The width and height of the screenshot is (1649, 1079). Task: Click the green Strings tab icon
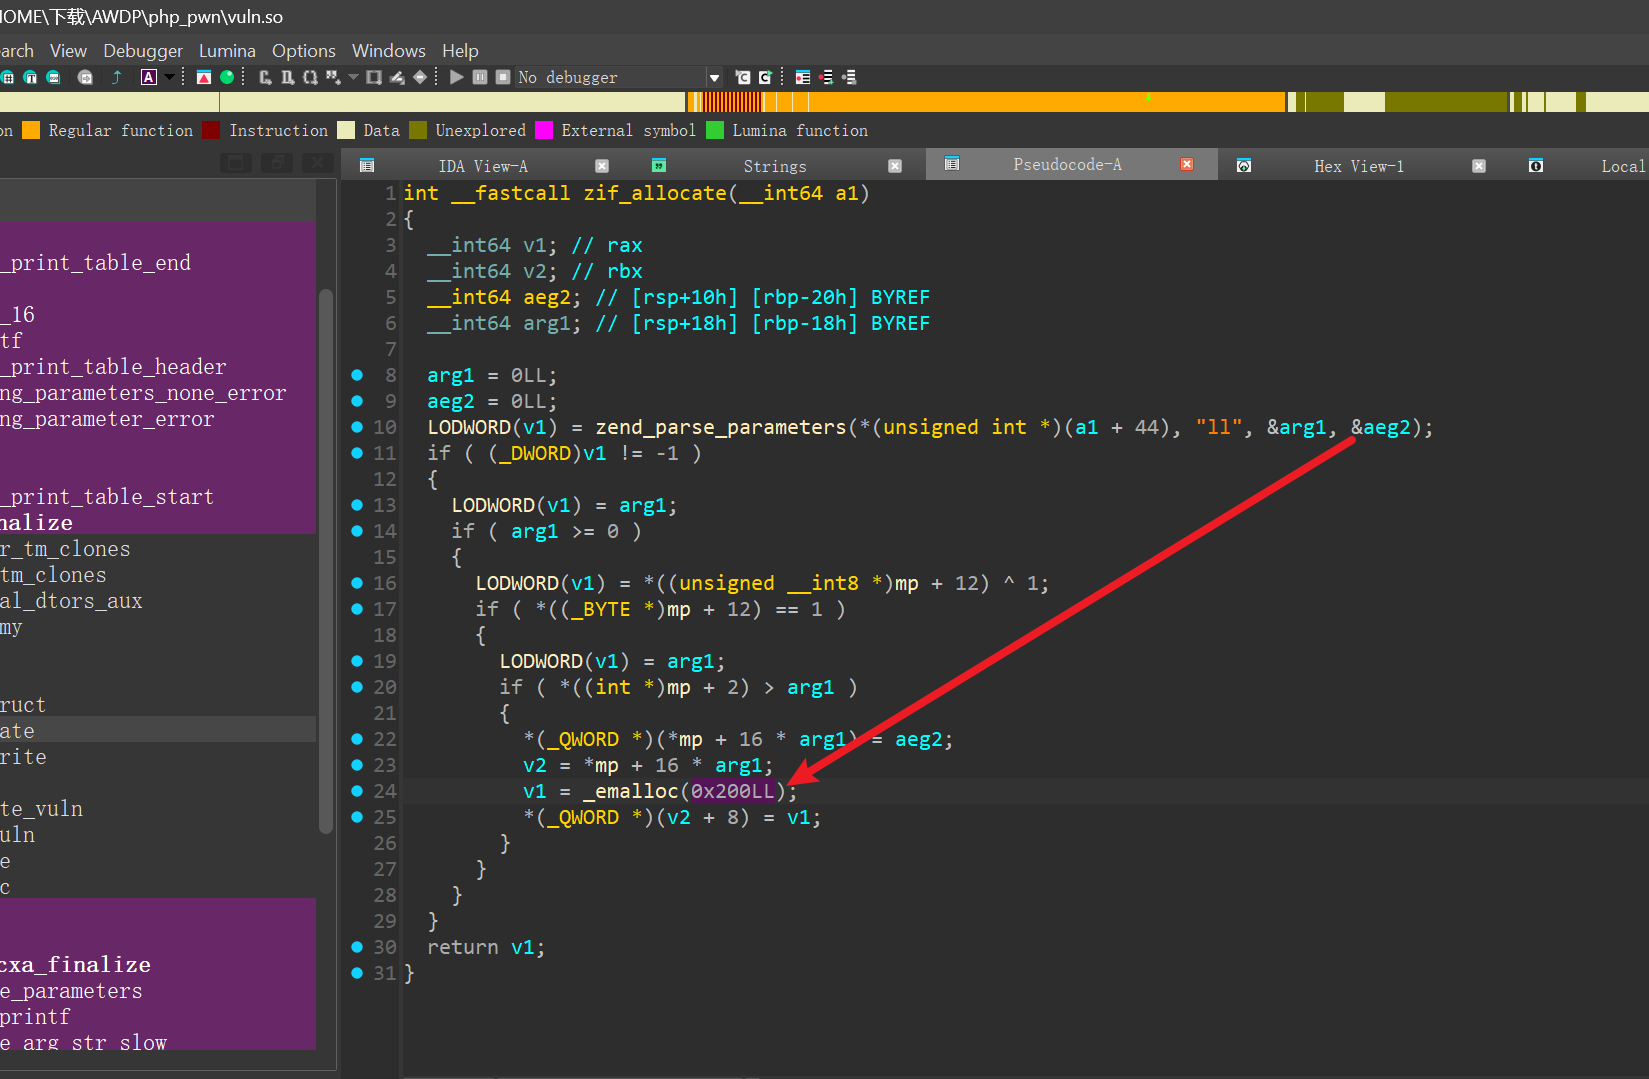(x=659, y=165)
